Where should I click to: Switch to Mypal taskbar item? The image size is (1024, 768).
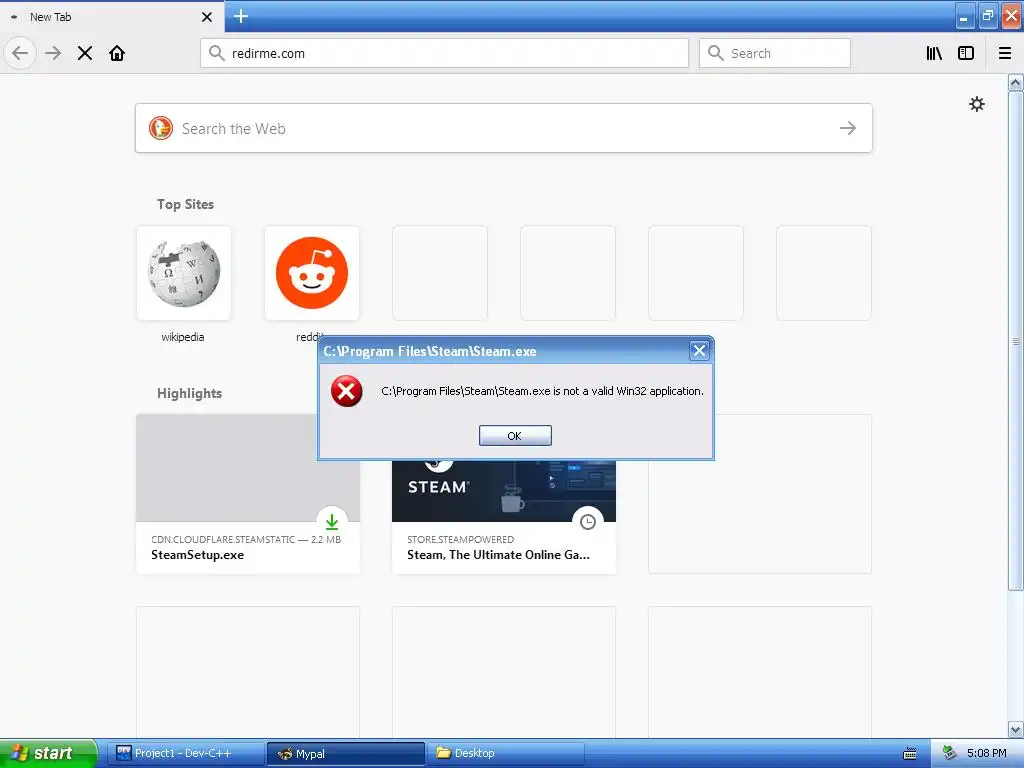(345, 753)
